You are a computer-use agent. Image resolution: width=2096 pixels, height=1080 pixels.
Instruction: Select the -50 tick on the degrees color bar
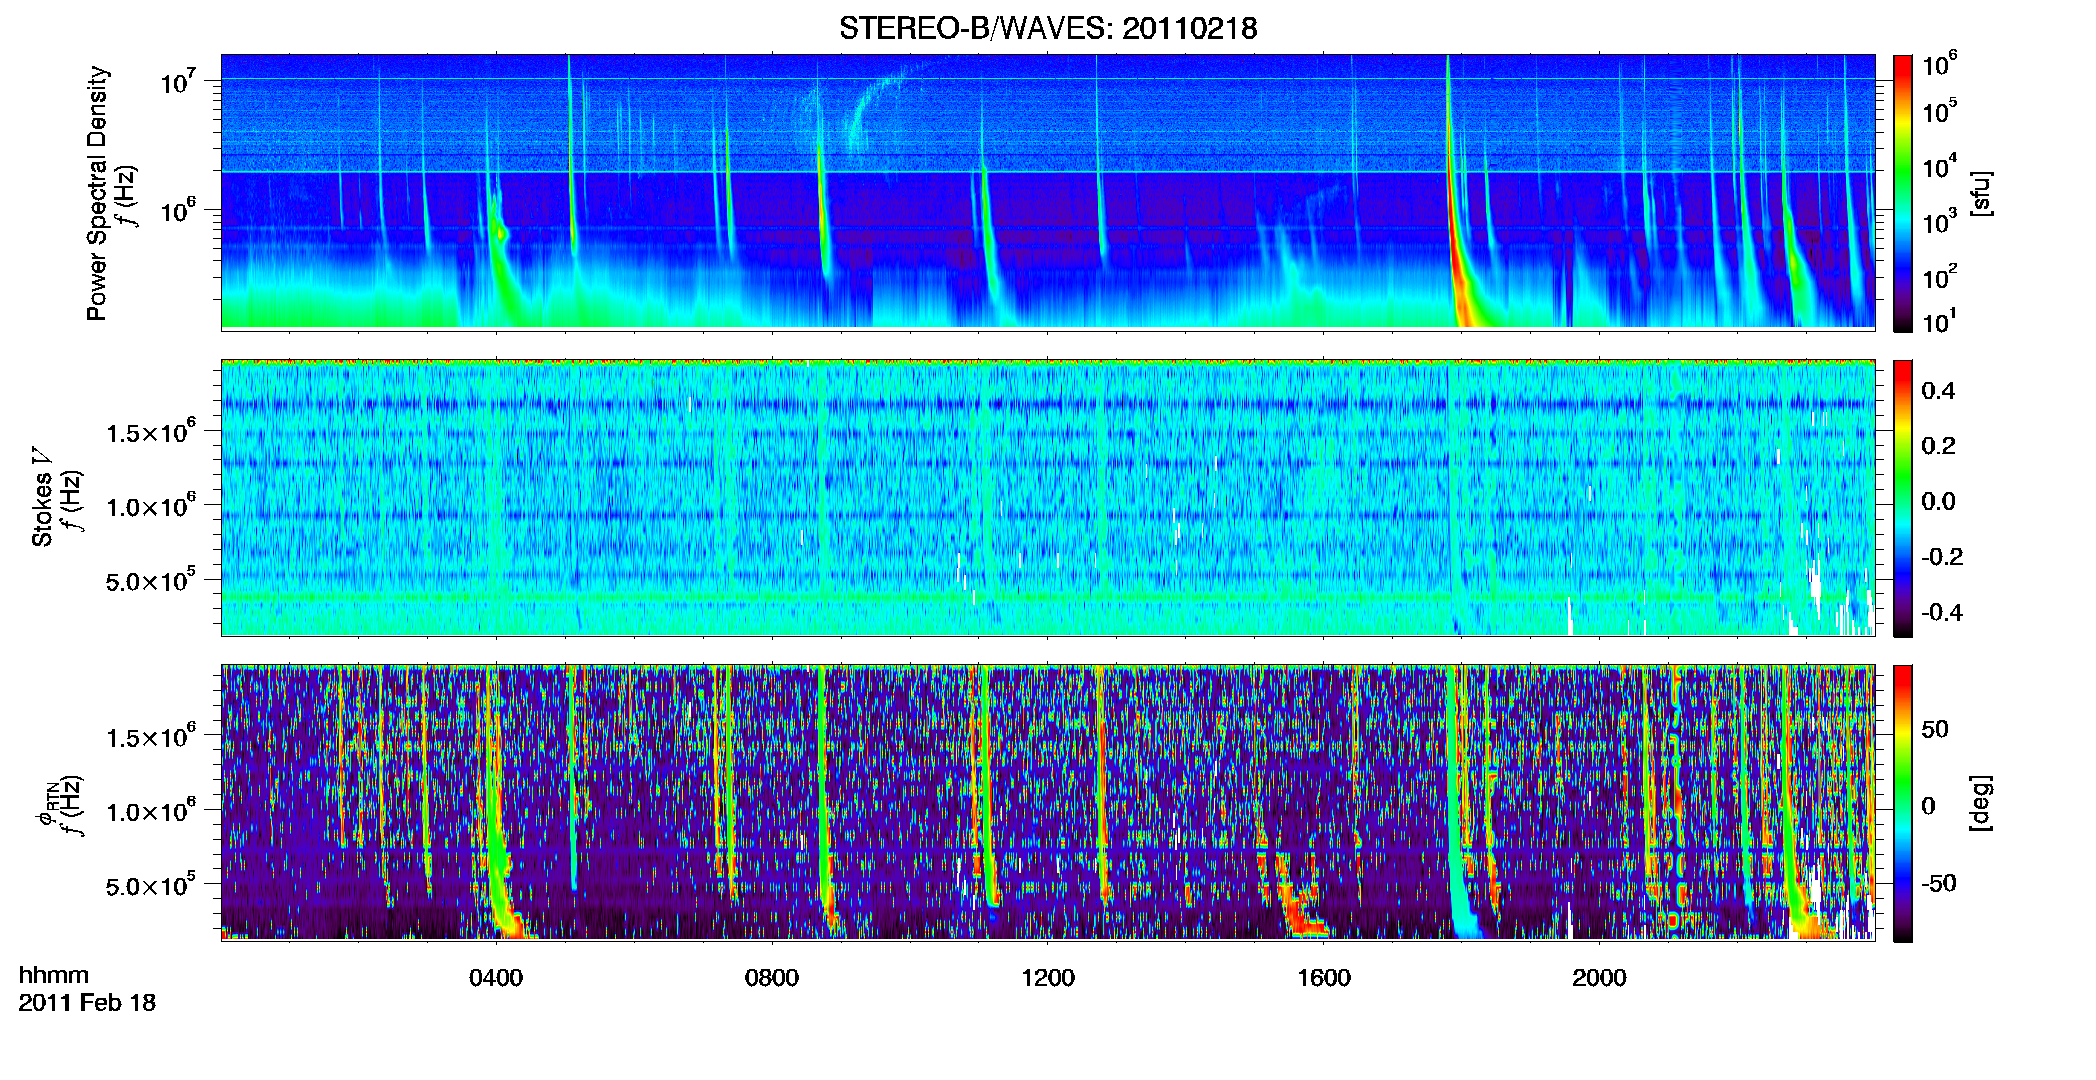1939,883
